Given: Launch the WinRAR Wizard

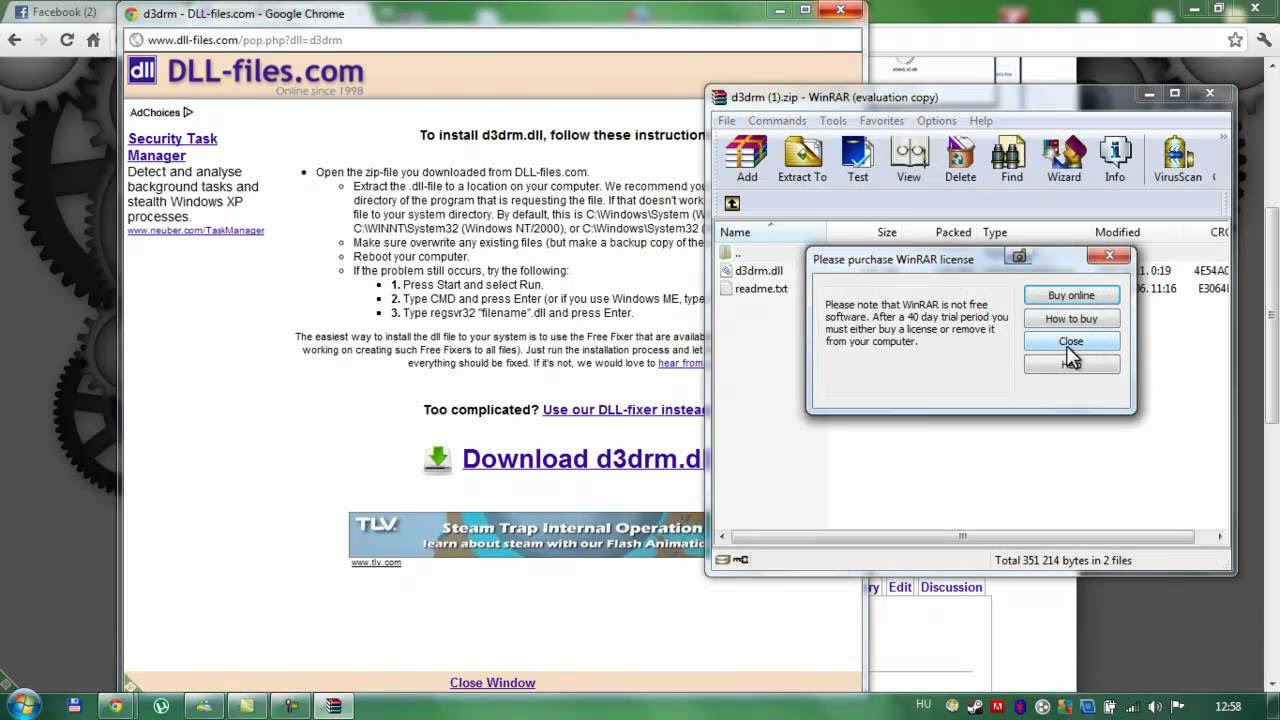Looking at the screenshot, I should coord(1064,159).
